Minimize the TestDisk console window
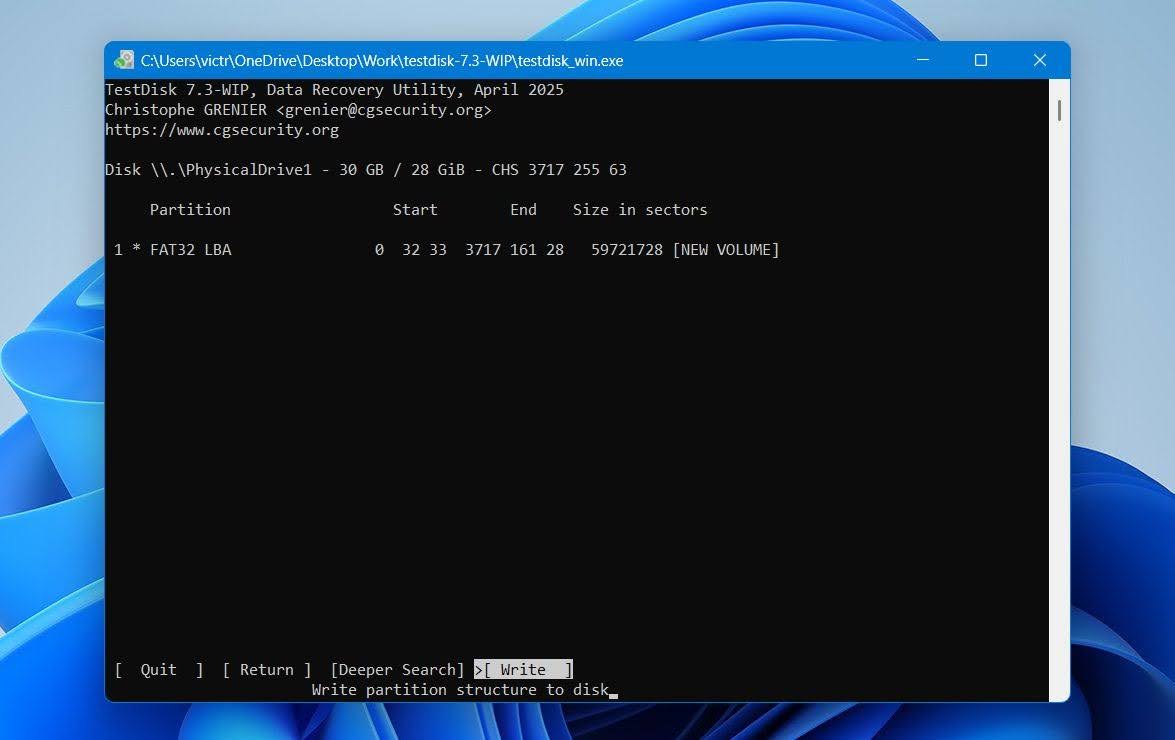 click(923, 60)
